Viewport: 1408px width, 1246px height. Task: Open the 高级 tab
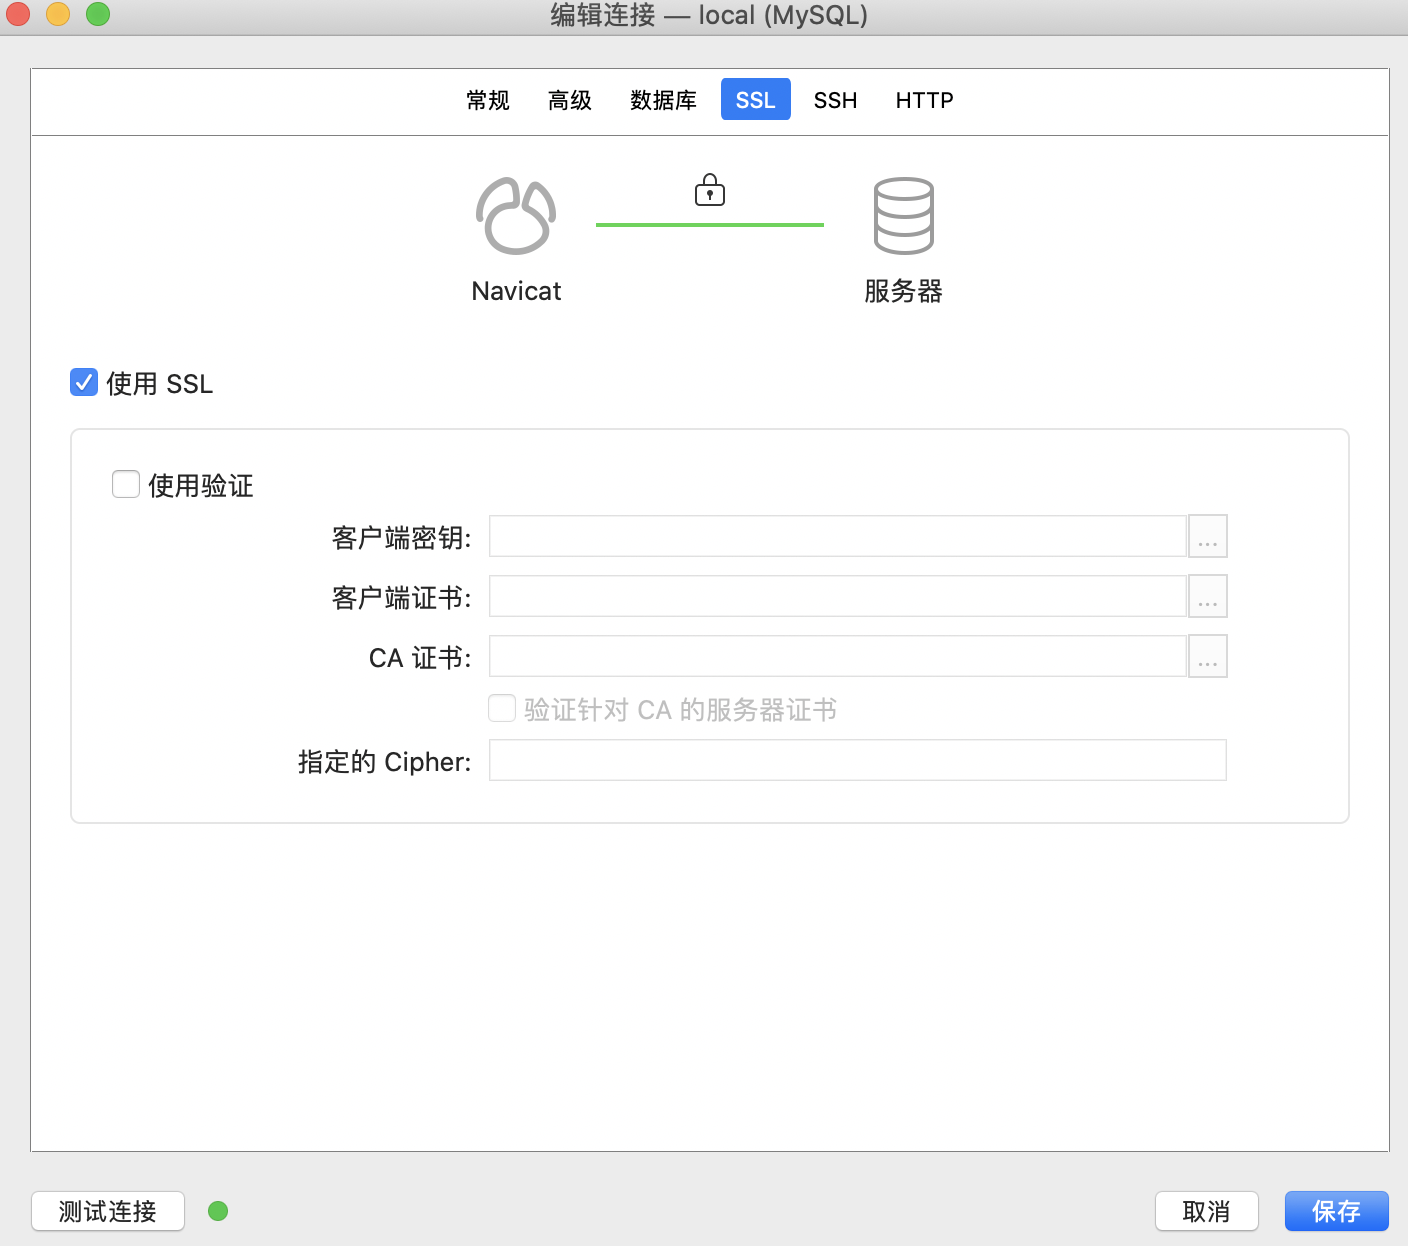coord(570,100)
